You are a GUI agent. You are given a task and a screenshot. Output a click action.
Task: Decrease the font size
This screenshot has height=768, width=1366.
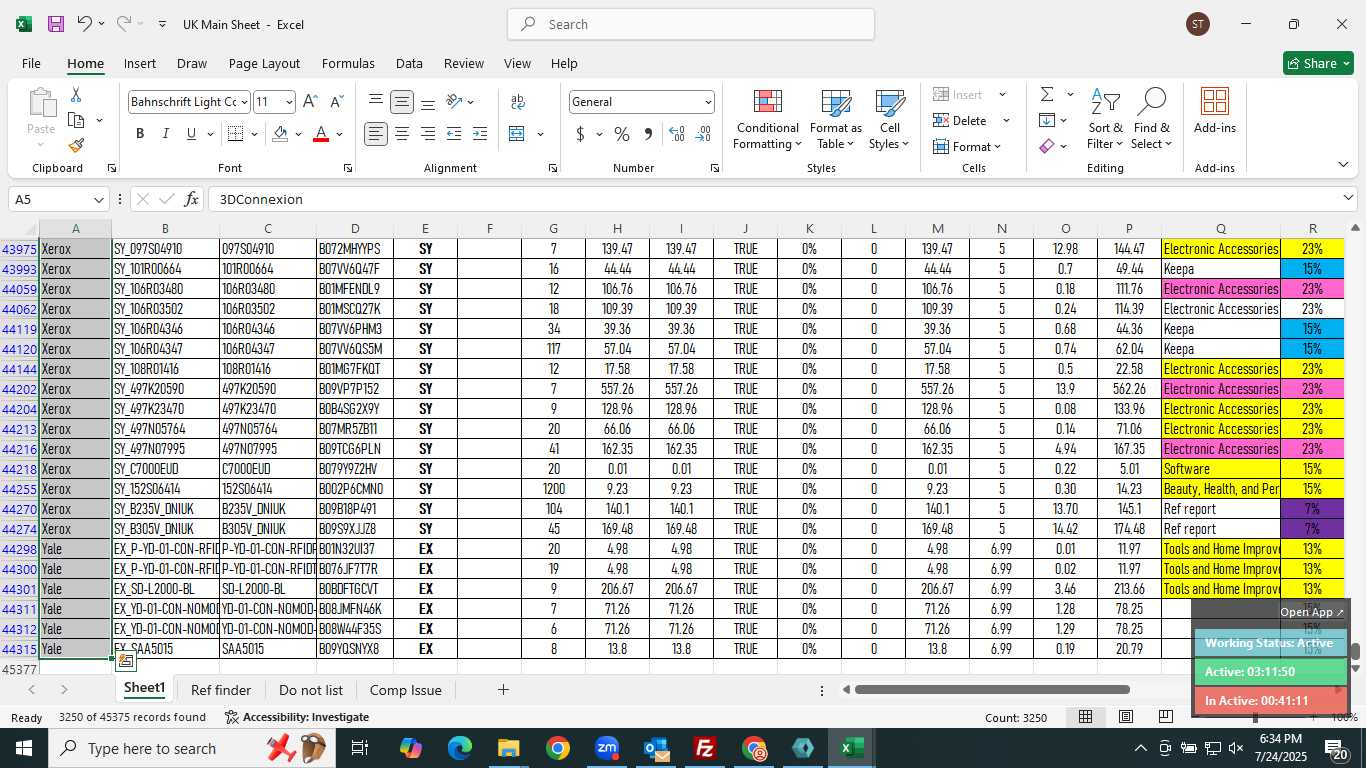tap(336, 102)
